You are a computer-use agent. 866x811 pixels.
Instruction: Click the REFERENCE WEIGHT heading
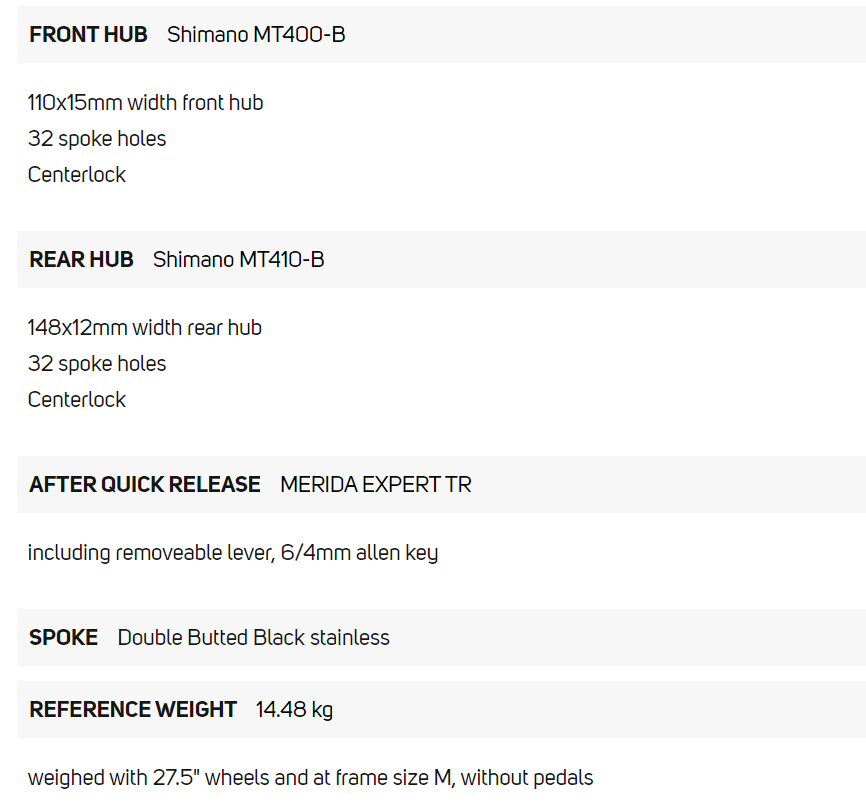133,710
